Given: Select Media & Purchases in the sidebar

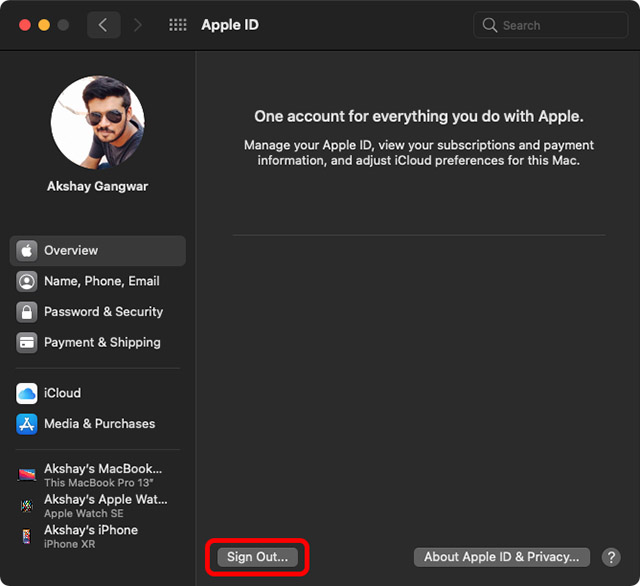Looking at the screenshot, I should pos(98,424).
